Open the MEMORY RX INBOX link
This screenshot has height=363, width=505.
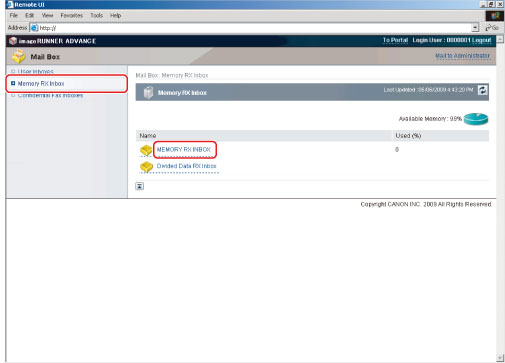click(x=184, y=150)
